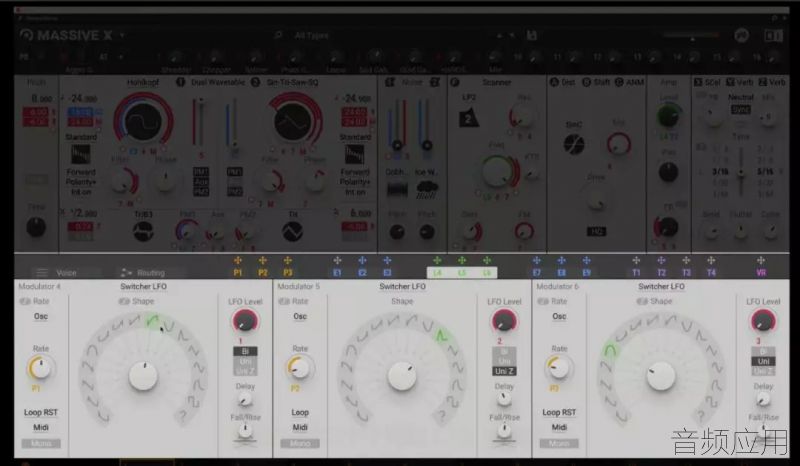Open the All Types preset filter dropdown
Viewport: 800px width, 466px height.
(311, 35)
